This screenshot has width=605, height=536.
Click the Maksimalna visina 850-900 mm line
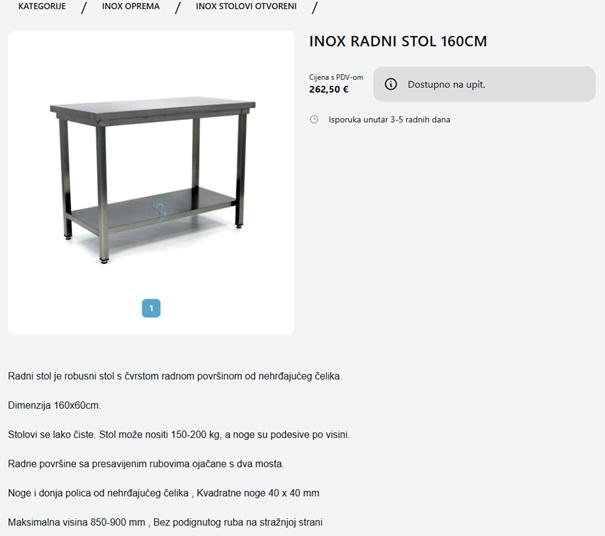click(x=165, y=522)
